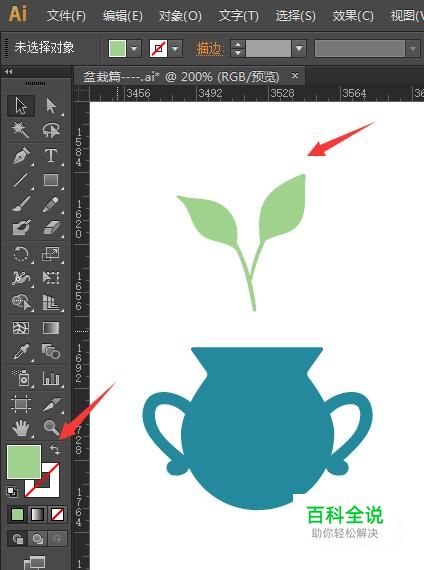Open the screen mode button

click(x=35, y=562)
